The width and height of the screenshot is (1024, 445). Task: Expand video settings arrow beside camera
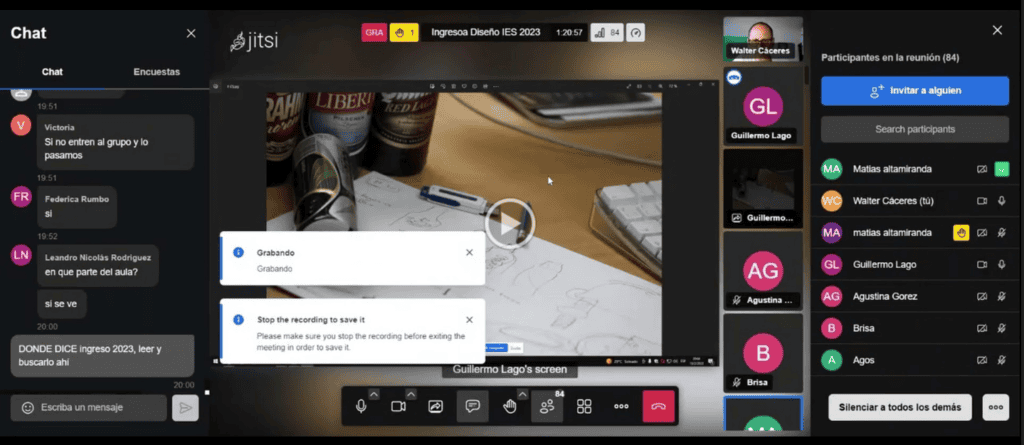pyautogui.click(x=411, y=394)
